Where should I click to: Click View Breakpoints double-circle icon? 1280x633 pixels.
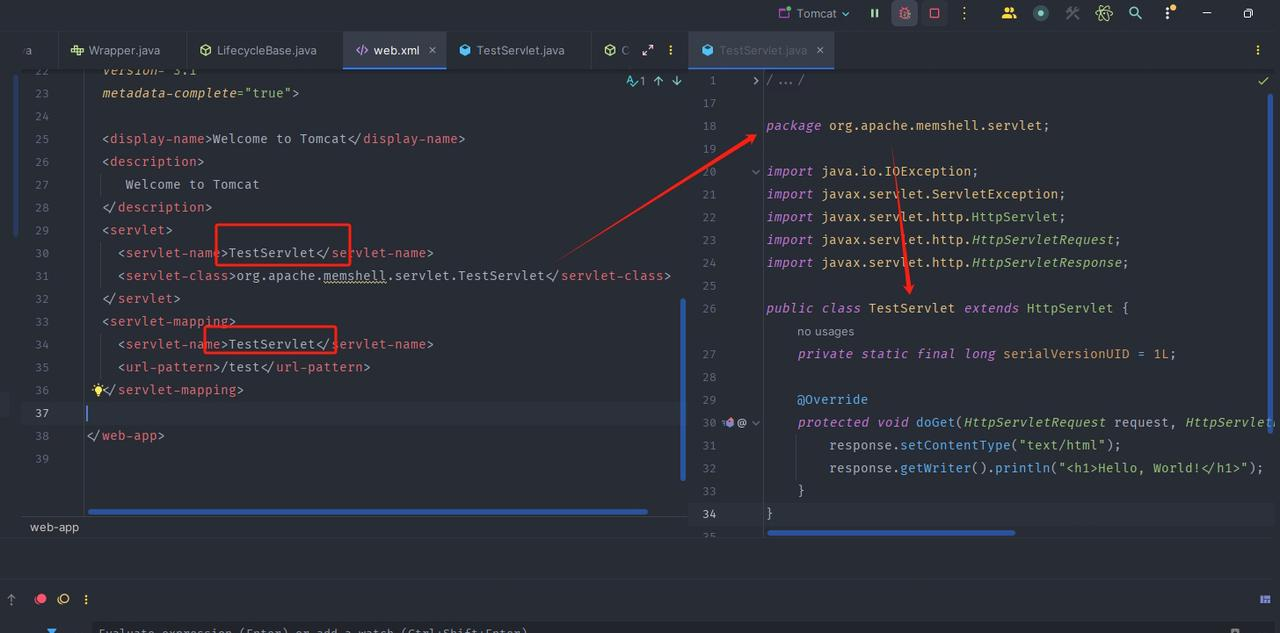[63, 599]
